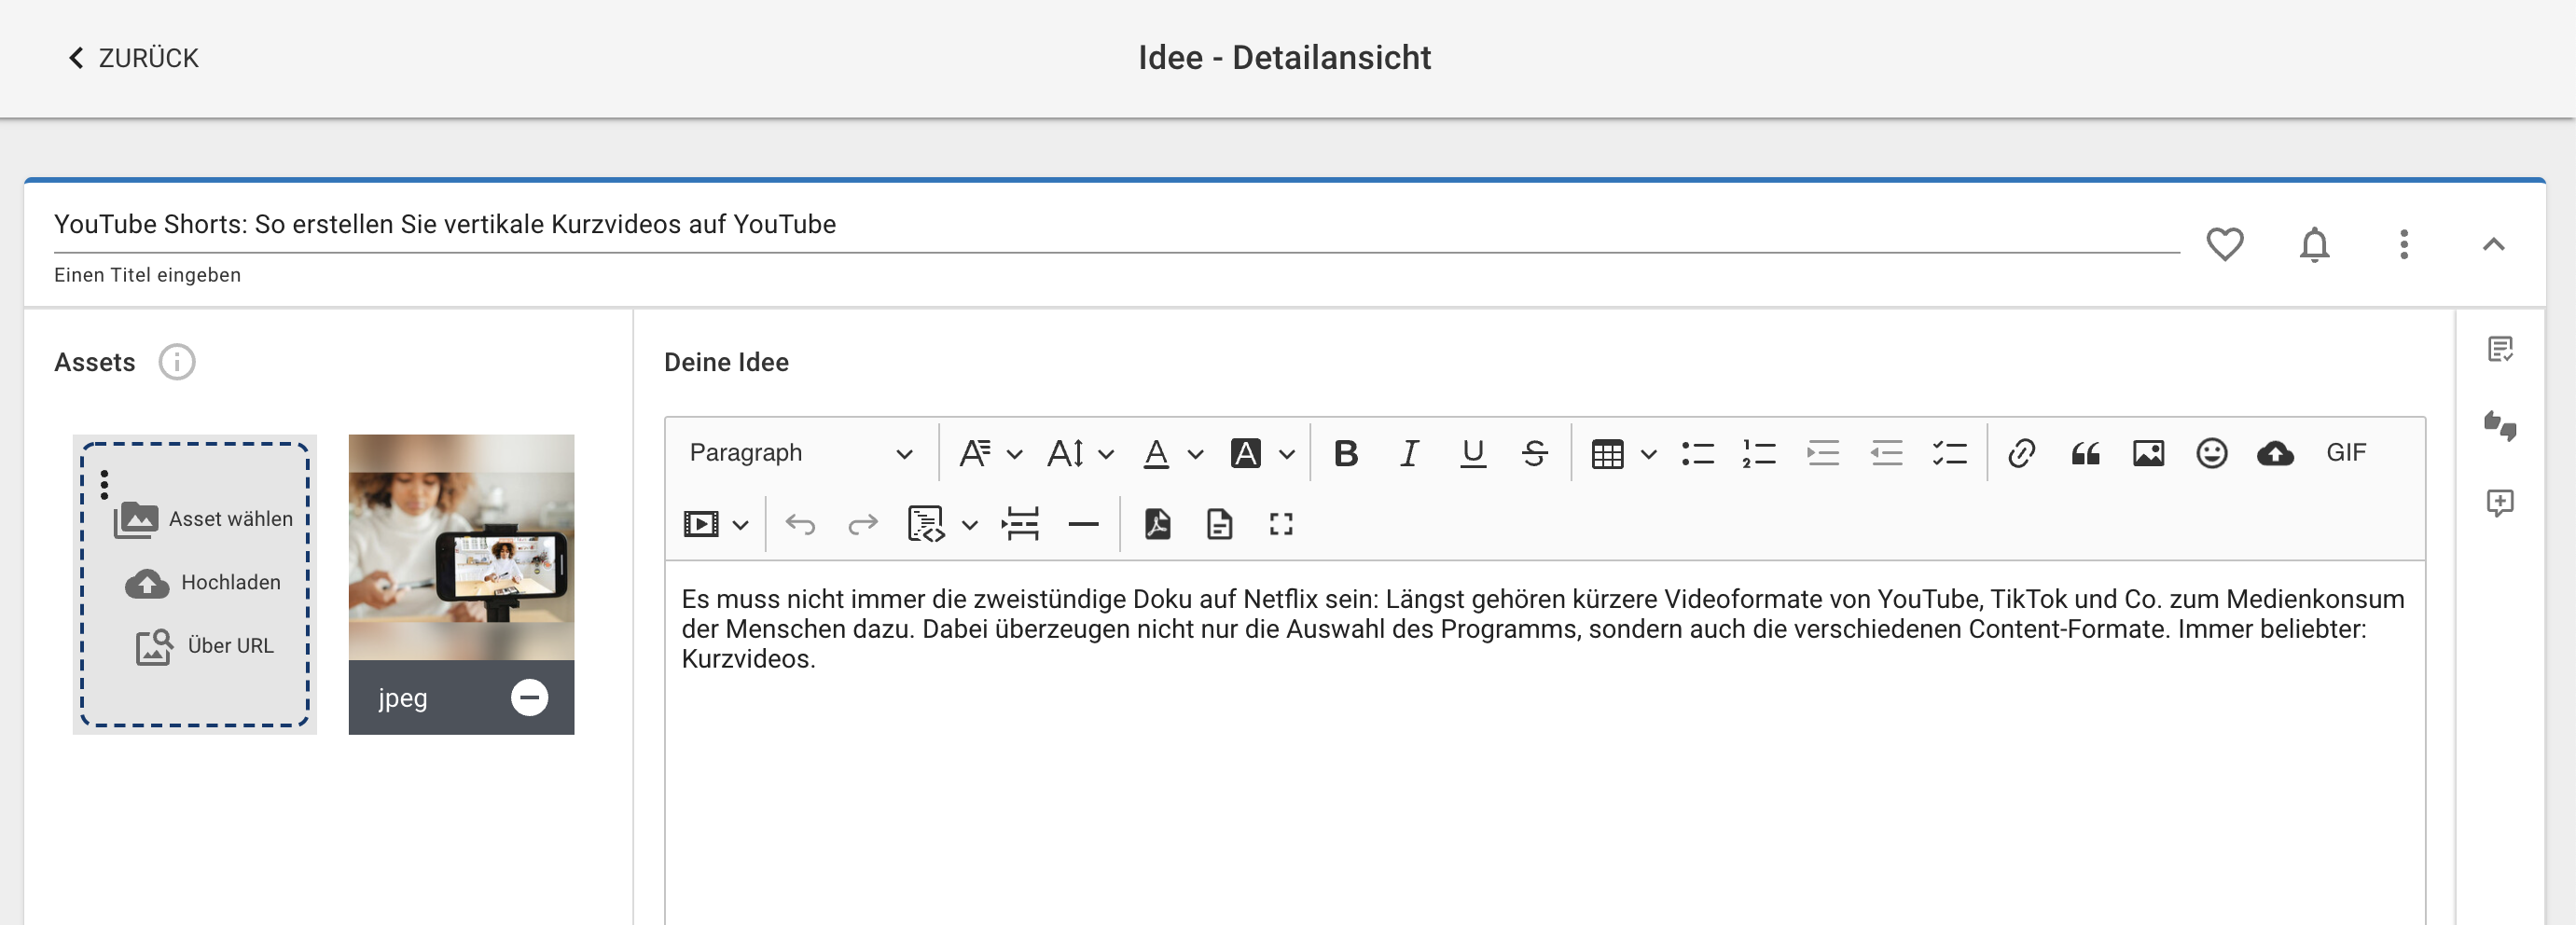Open the thumbs up/down feedback sidebar icon
The height and width of the screenshot is (925, 2576).
pyautogui.click(x=2500, y=425)
